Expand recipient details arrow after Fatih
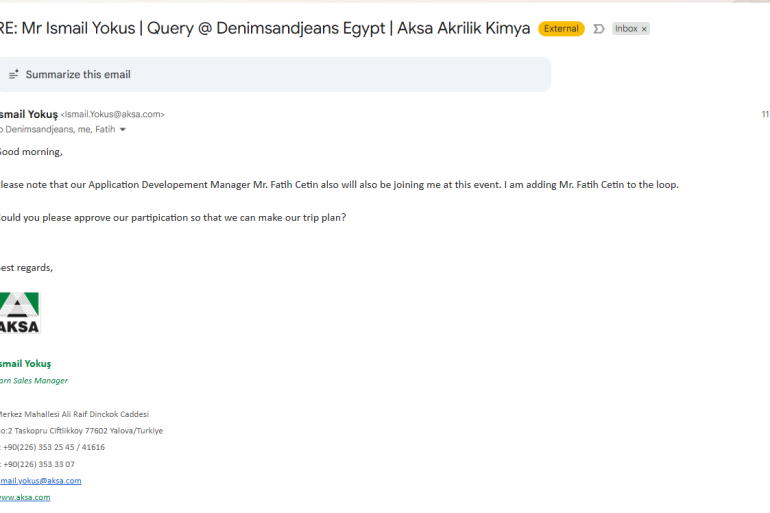The image size is (770, 513). tap(123, 130)
